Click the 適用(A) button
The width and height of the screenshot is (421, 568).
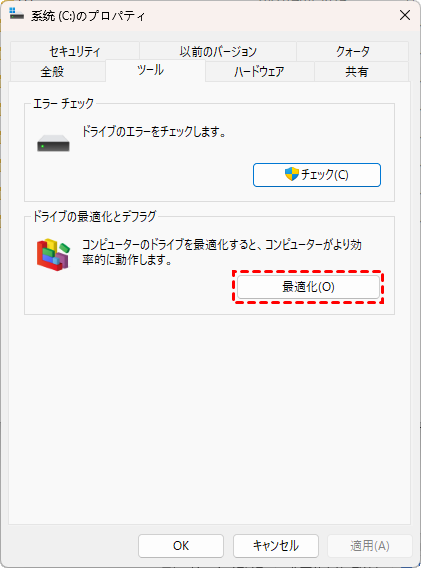click(370, 546)
